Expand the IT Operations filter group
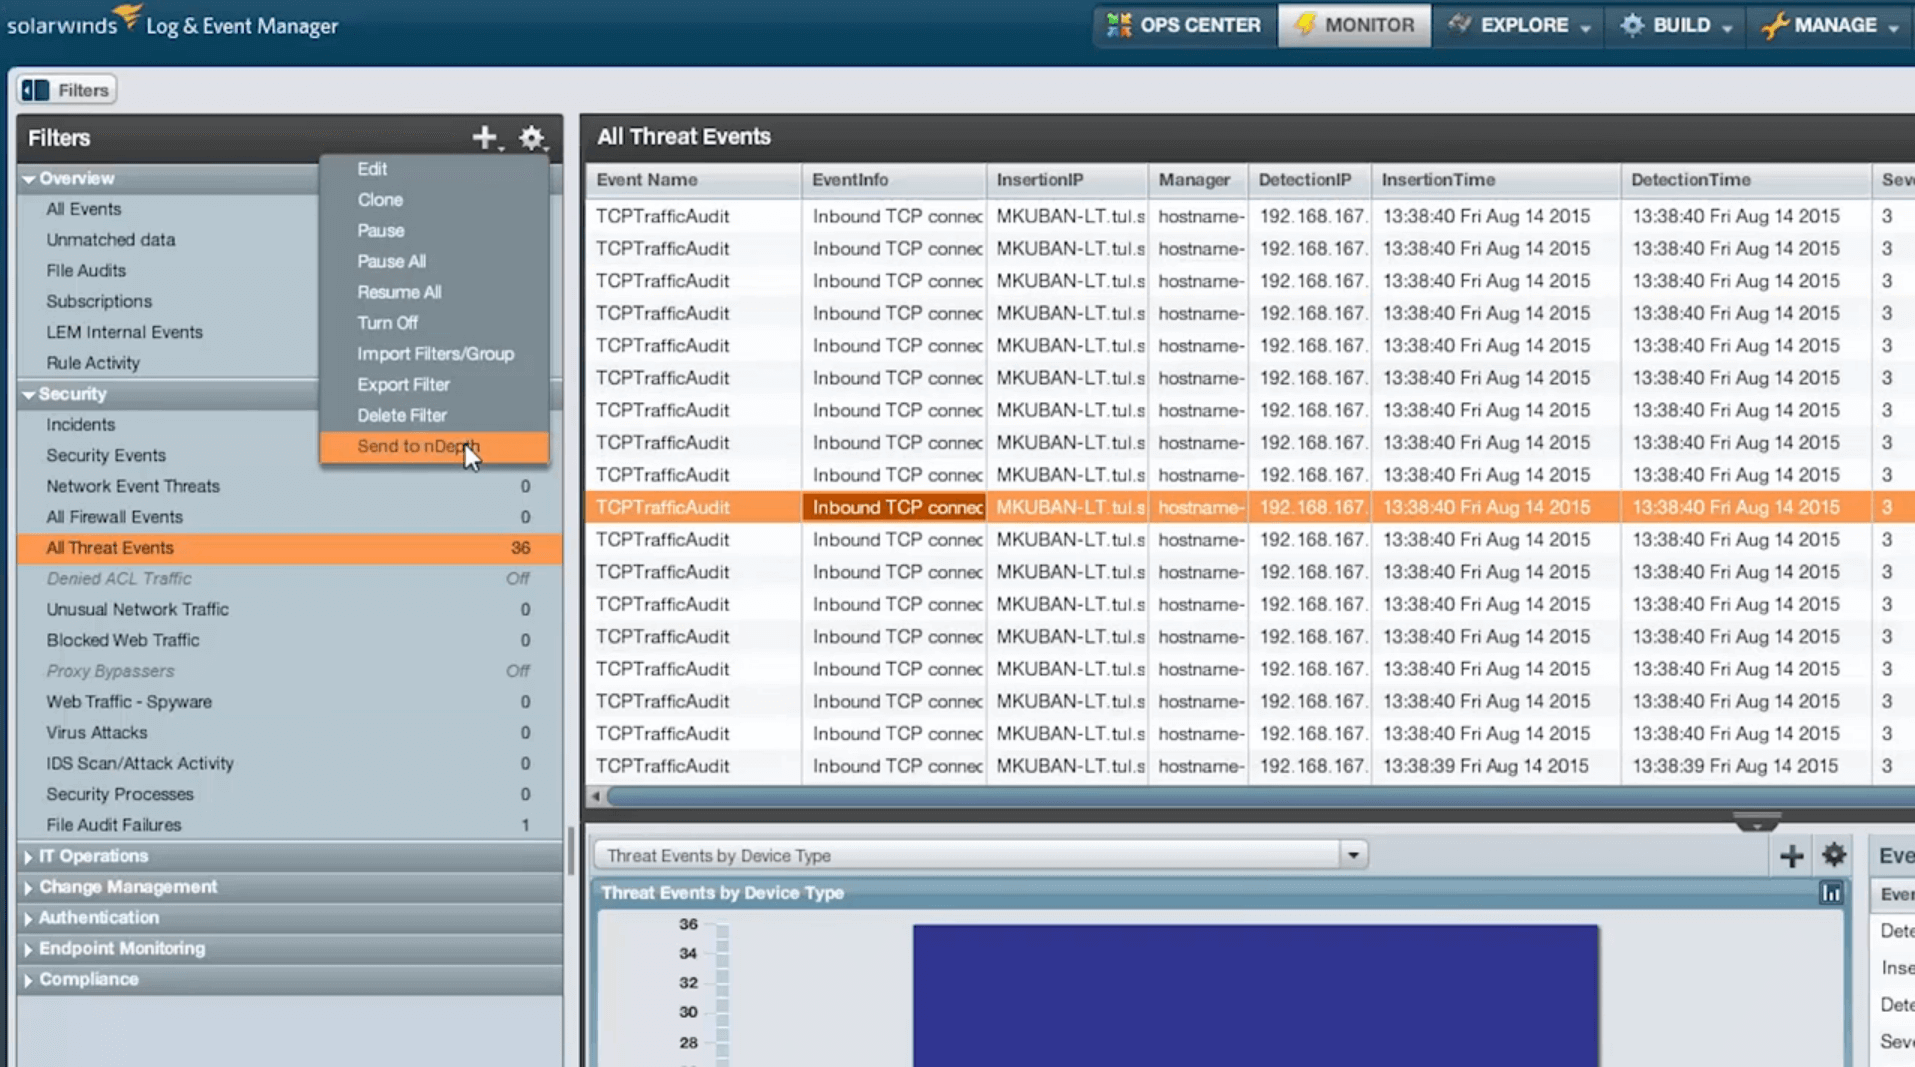The height and width of the screenshot is (1067, 1915). 29,857
